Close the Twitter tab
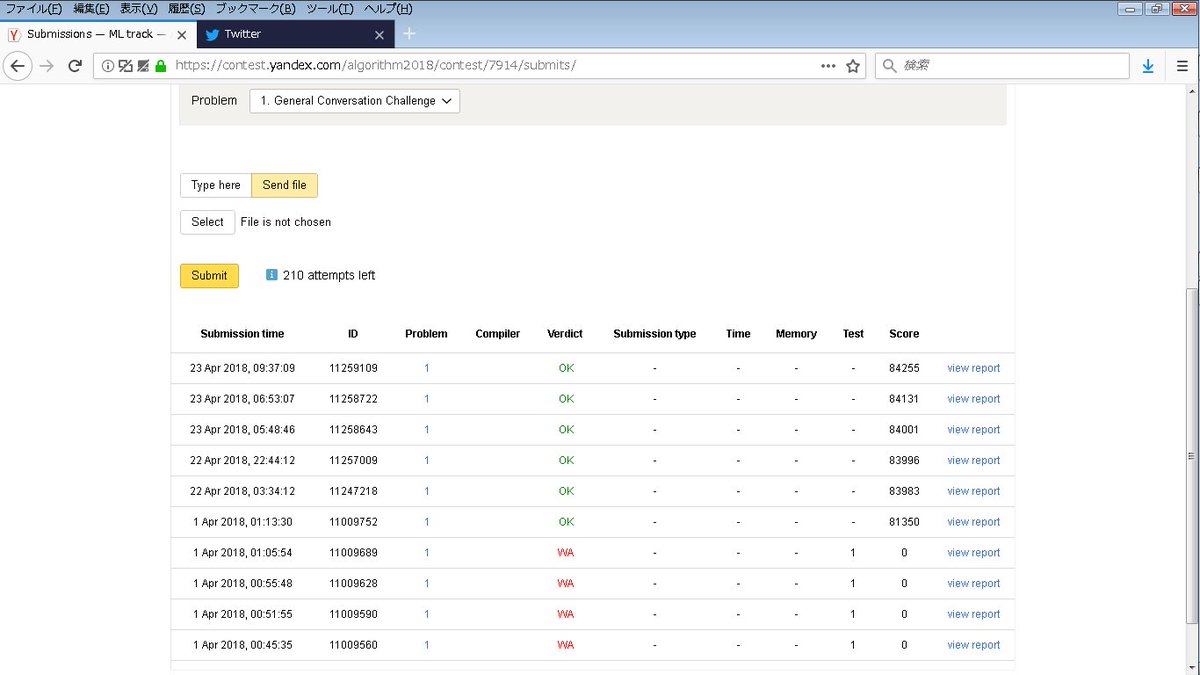The width and height of the screenshot is (1200, 675). [379, 34]
